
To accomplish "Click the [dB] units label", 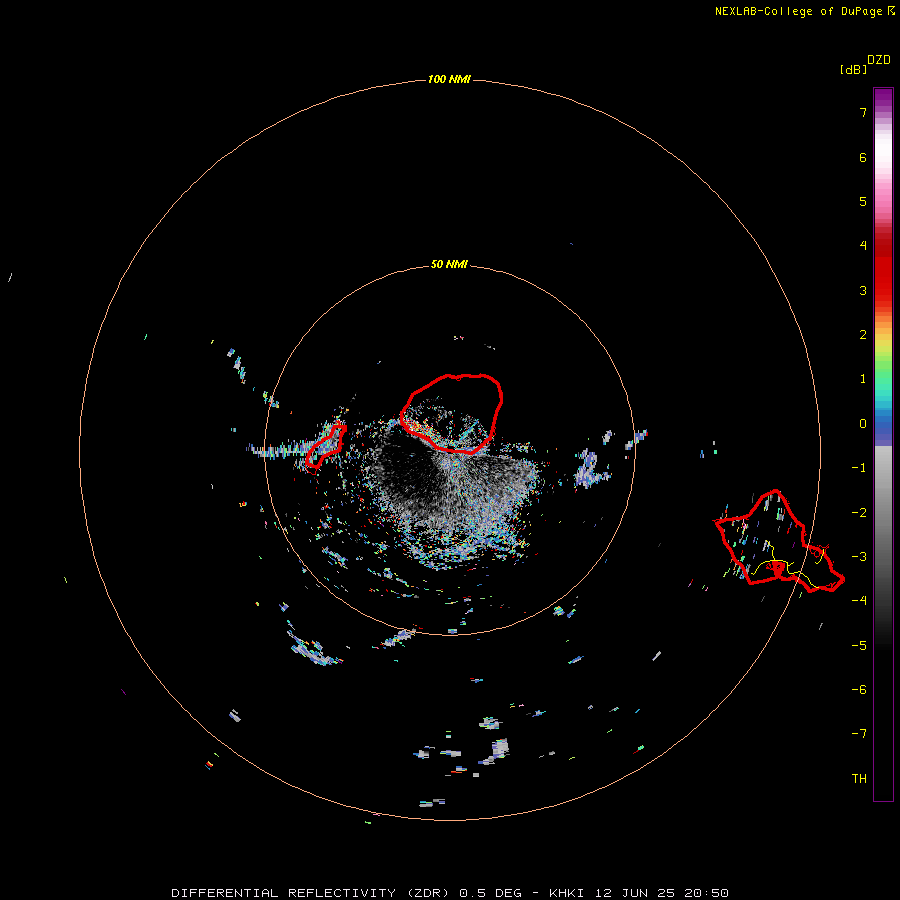I will (853, 70).
